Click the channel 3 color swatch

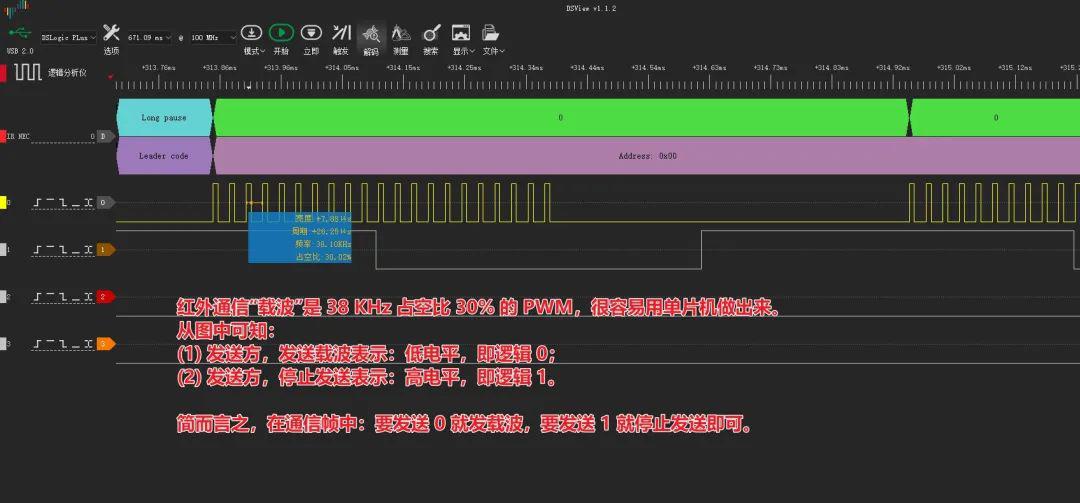tap(2, 343)
